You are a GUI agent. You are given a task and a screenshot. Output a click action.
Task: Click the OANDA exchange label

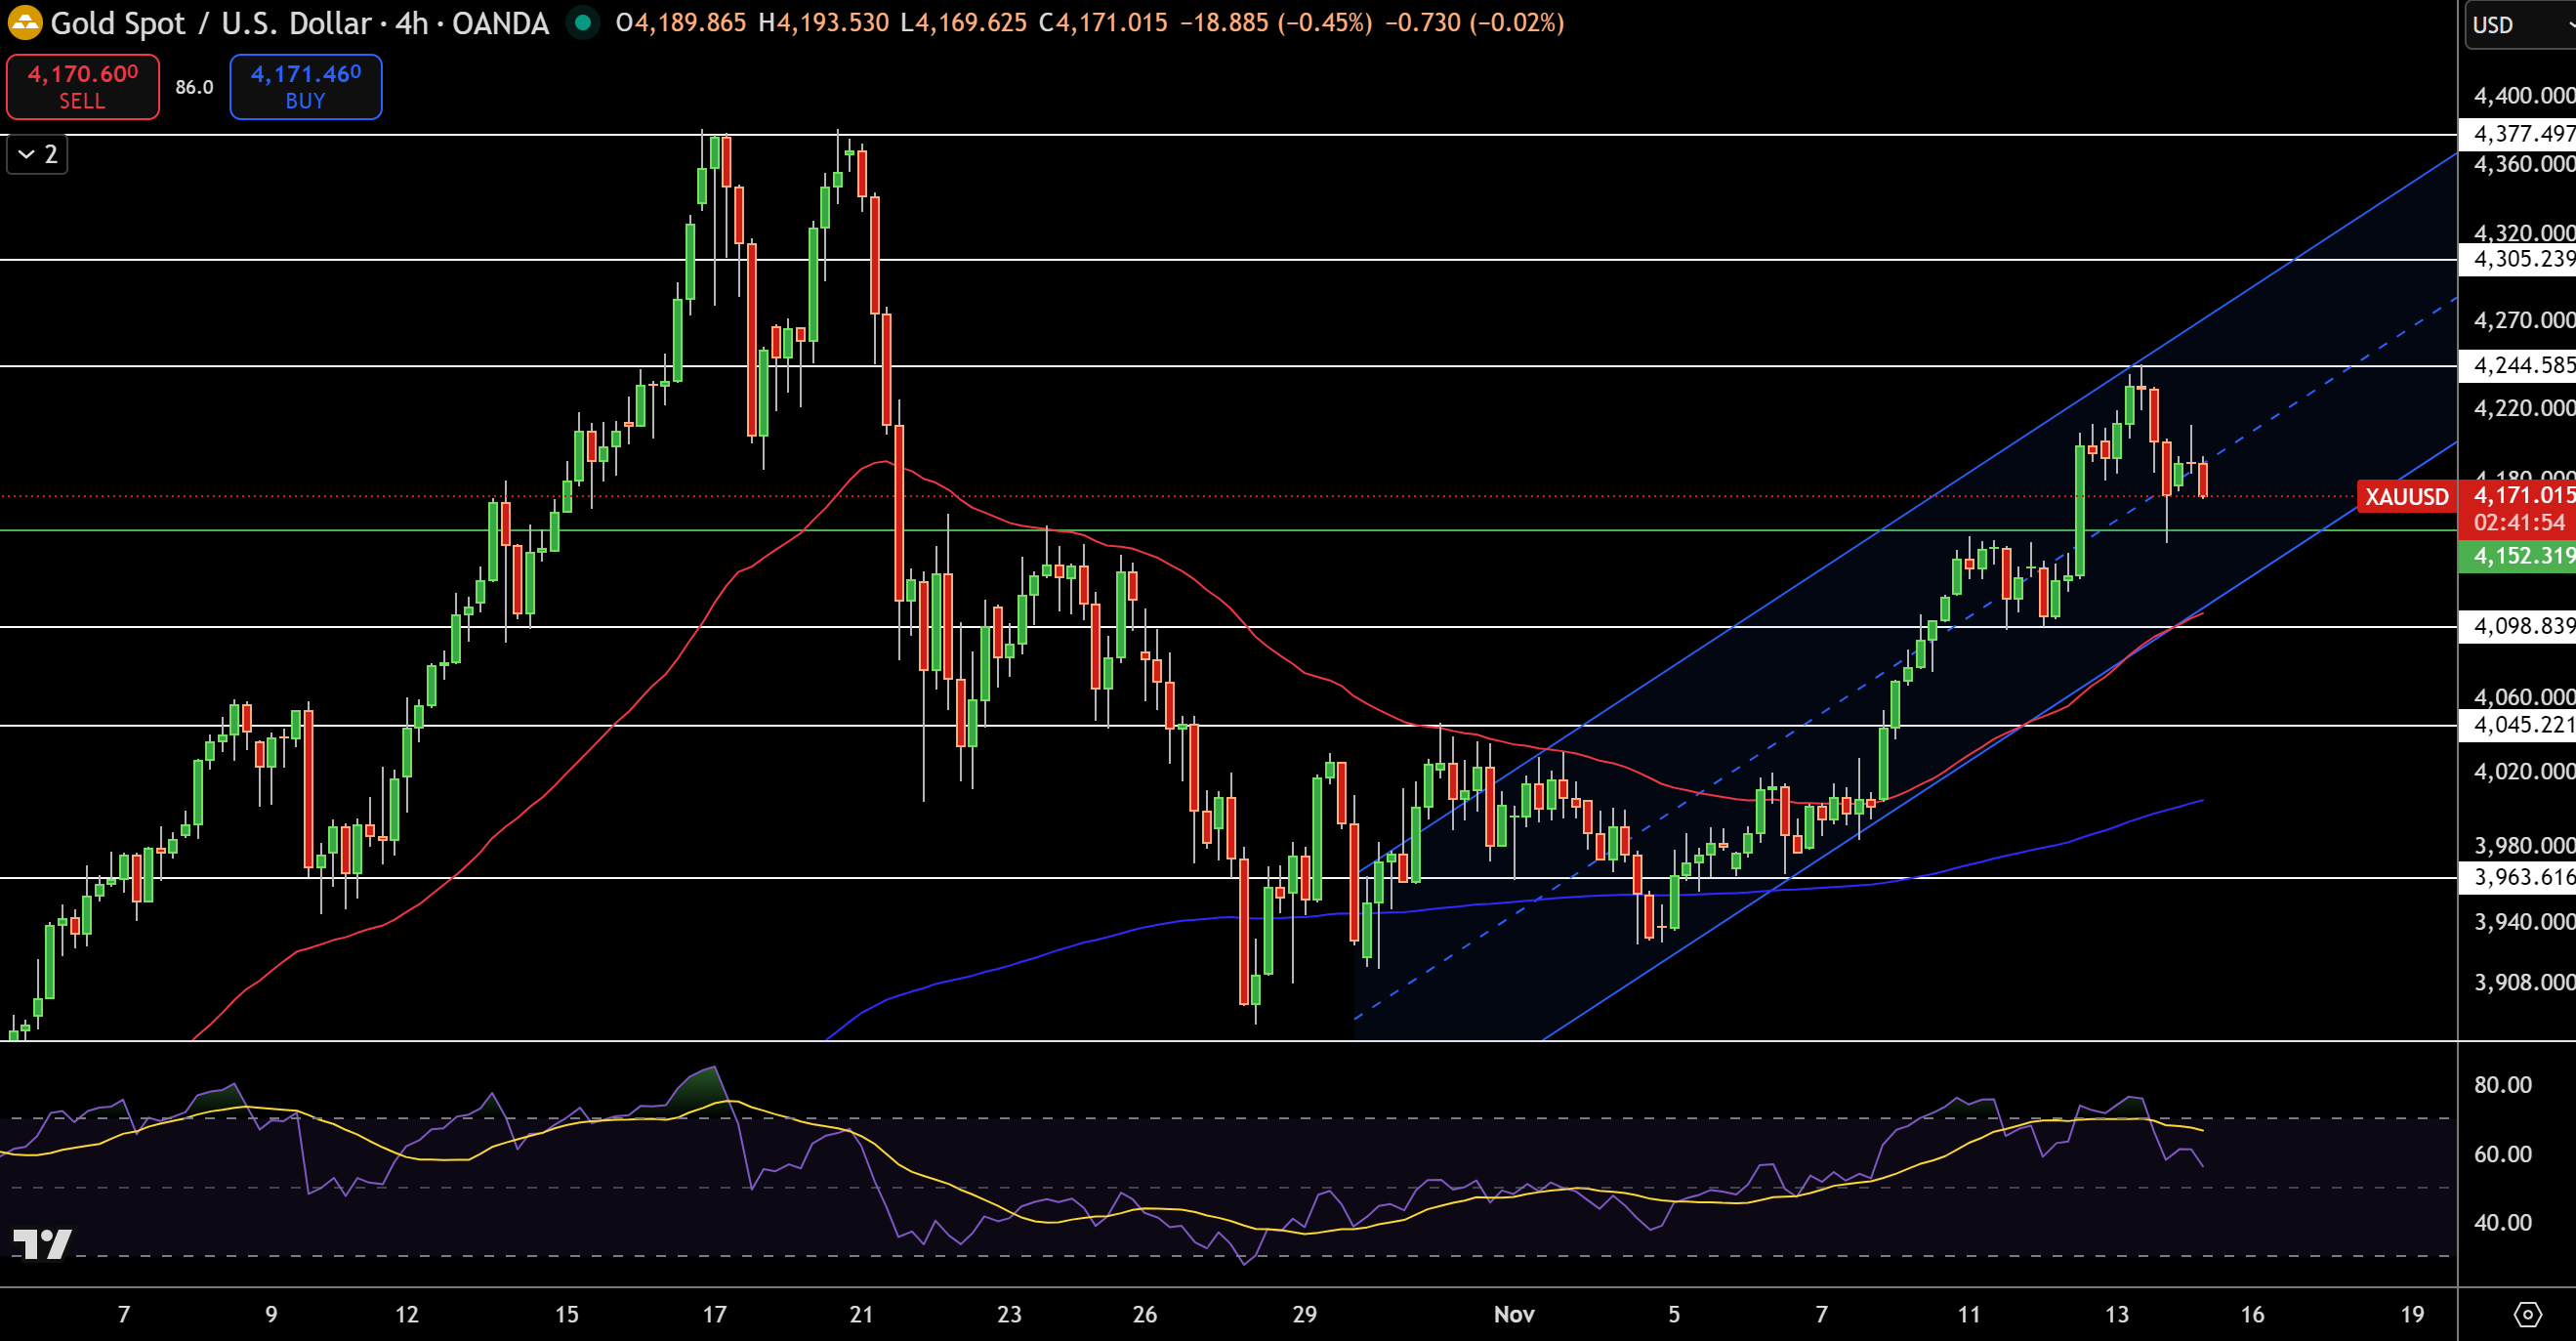click(x=500, y=23)
